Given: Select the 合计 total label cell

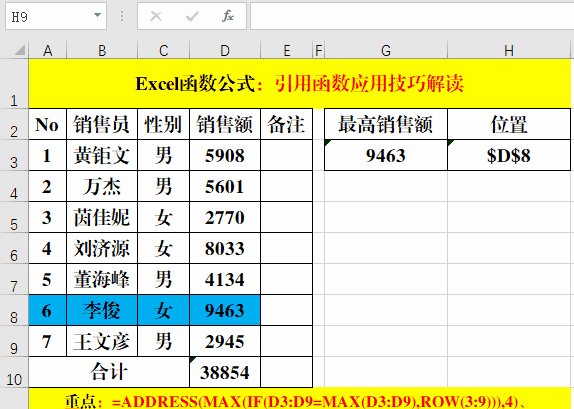Looking at the screenshot, I should click(x=109, y=372).
